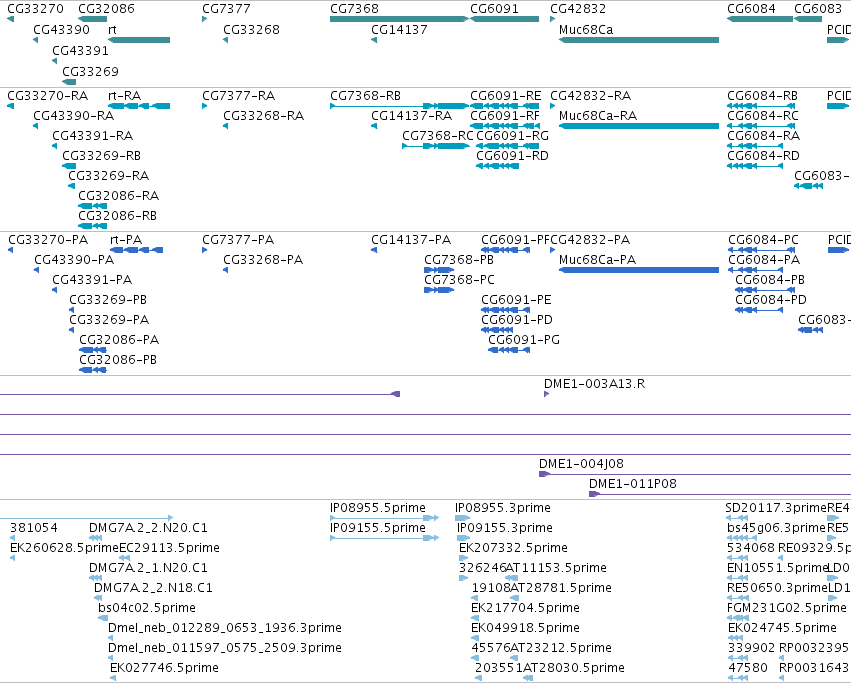Click the CG33268 gene label
The height and width of the screenshot is (683, 851).
pos(251,29)
